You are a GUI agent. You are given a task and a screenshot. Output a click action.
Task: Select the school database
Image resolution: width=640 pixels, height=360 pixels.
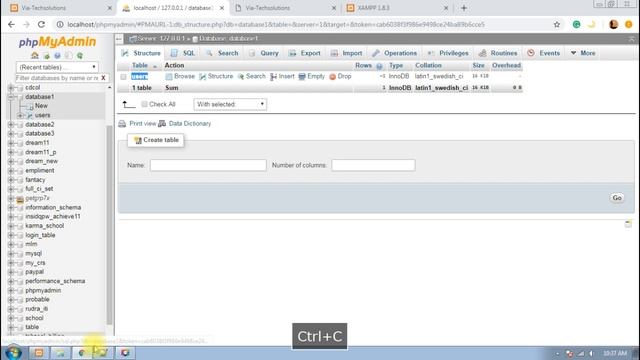click(34, 318)
